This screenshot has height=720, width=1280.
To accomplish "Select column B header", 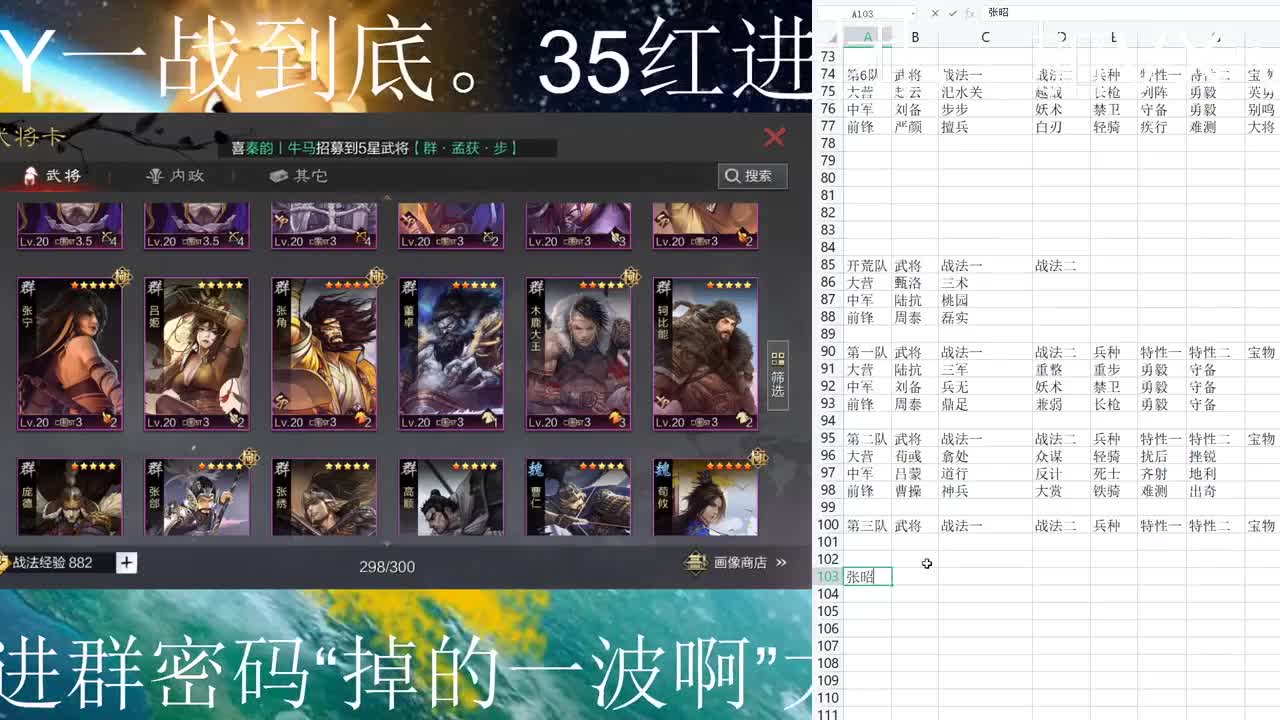I will 915,37.
